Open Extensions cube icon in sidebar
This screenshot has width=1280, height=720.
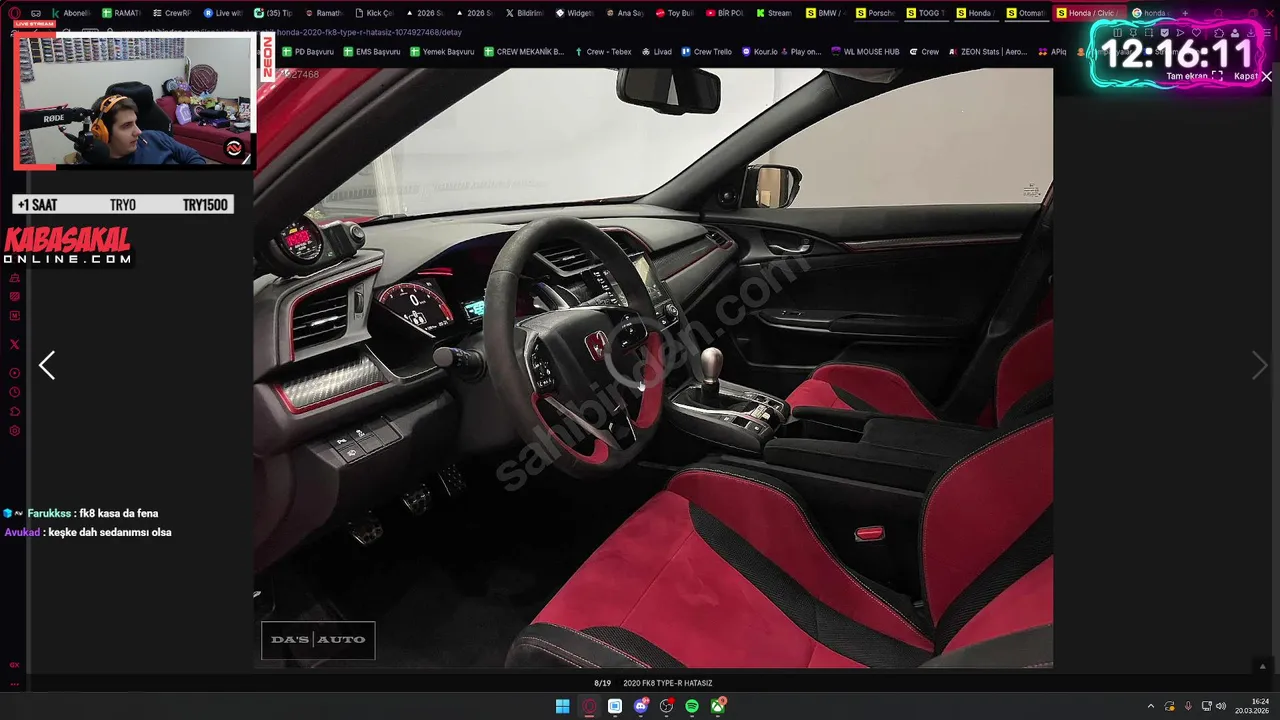[14, 411]
